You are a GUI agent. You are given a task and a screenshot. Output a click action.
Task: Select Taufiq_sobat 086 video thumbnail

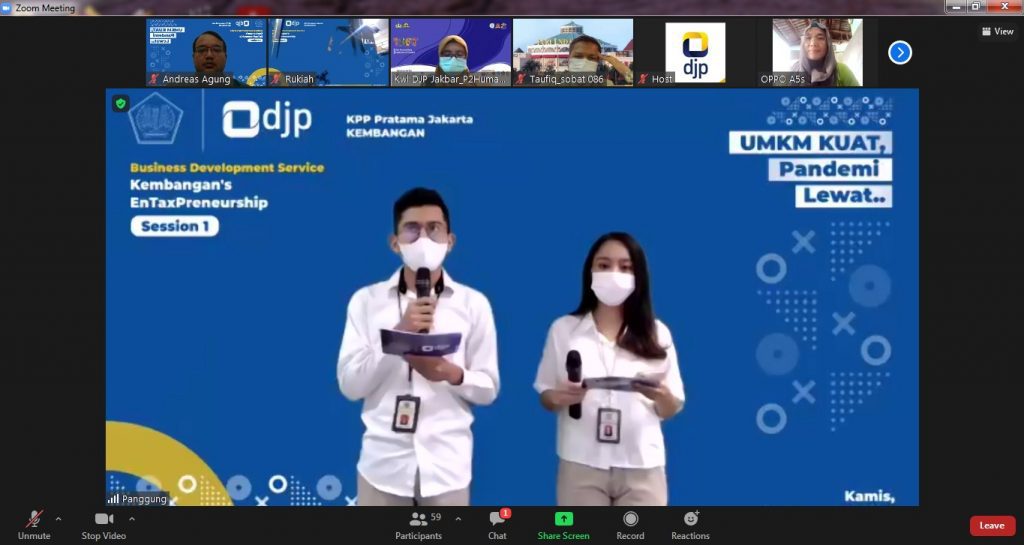[573, 52]
